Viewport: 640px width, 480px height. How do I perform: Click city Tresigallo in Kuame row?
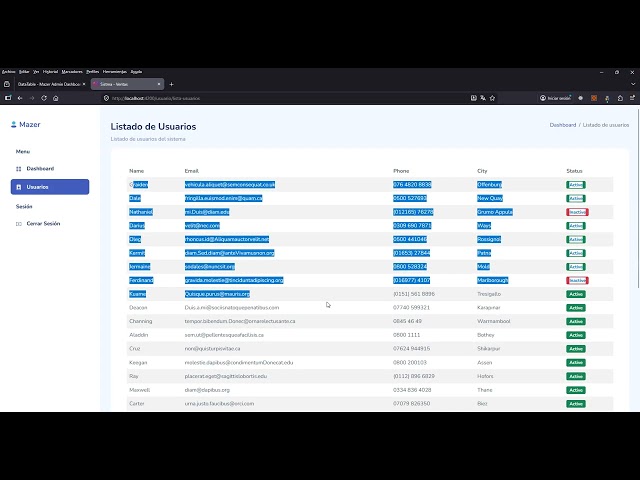point(489,294)
